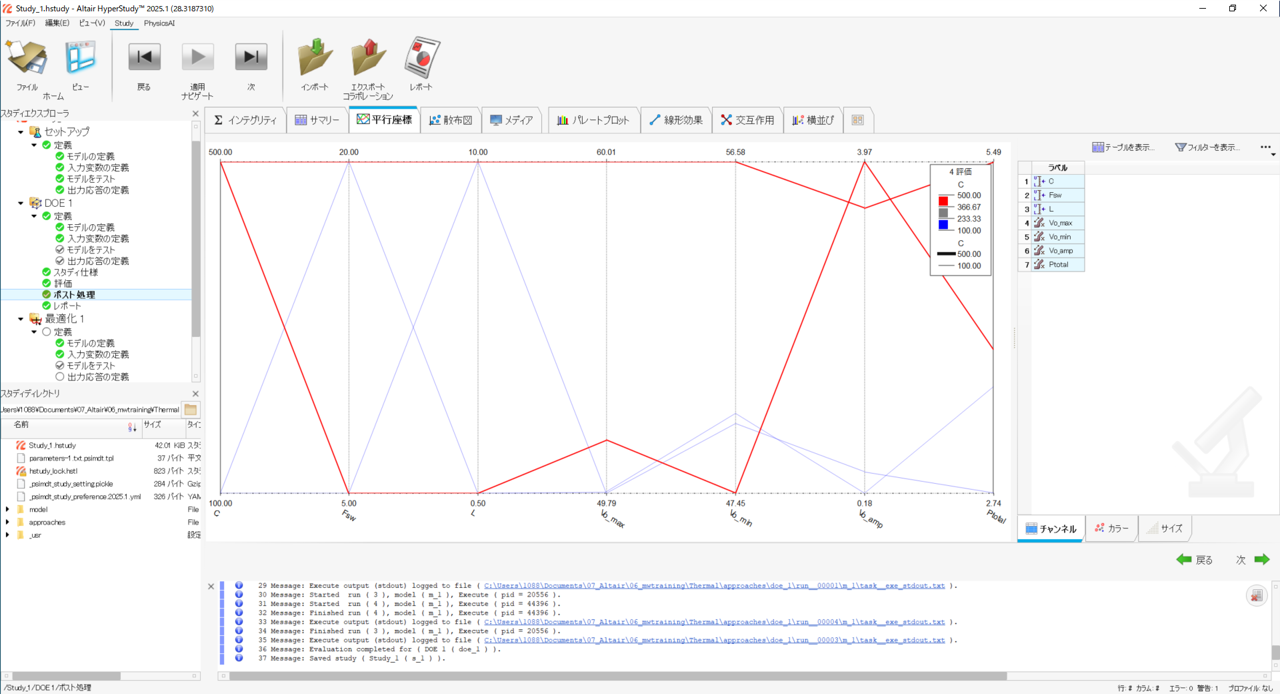1280x694 pixels.
Task: Clear the message log with the bottom-right icon
Action: point(1256,595)
